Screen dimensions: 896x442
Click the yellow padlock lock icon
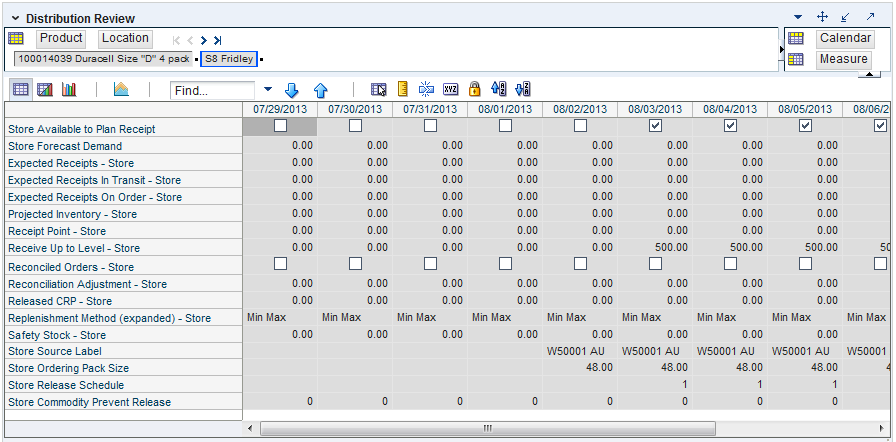474,89
